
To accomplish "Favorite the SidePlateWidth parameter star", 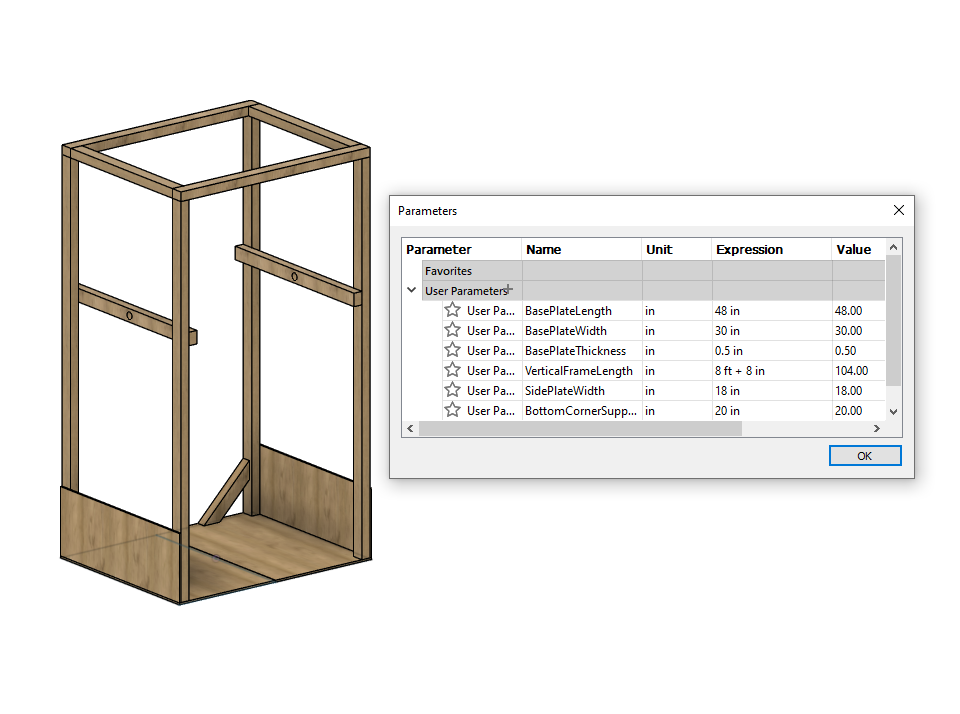I will point(452,390).
